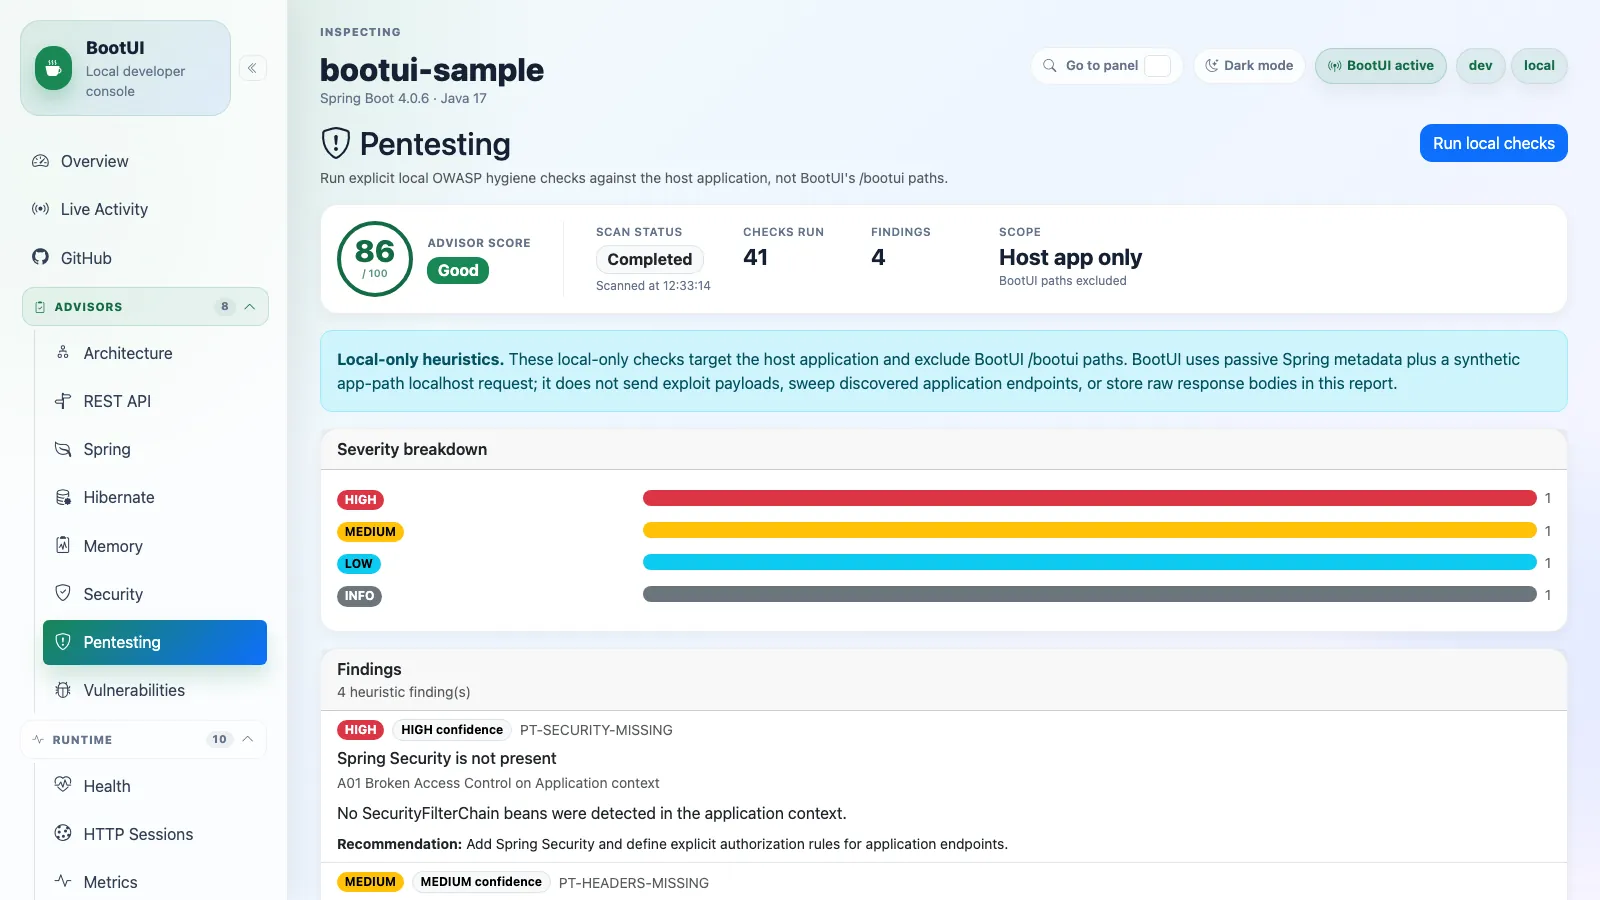Screen dimensions: 1600x900
Task: Go to the GitHub page
Action: (145, 258)
